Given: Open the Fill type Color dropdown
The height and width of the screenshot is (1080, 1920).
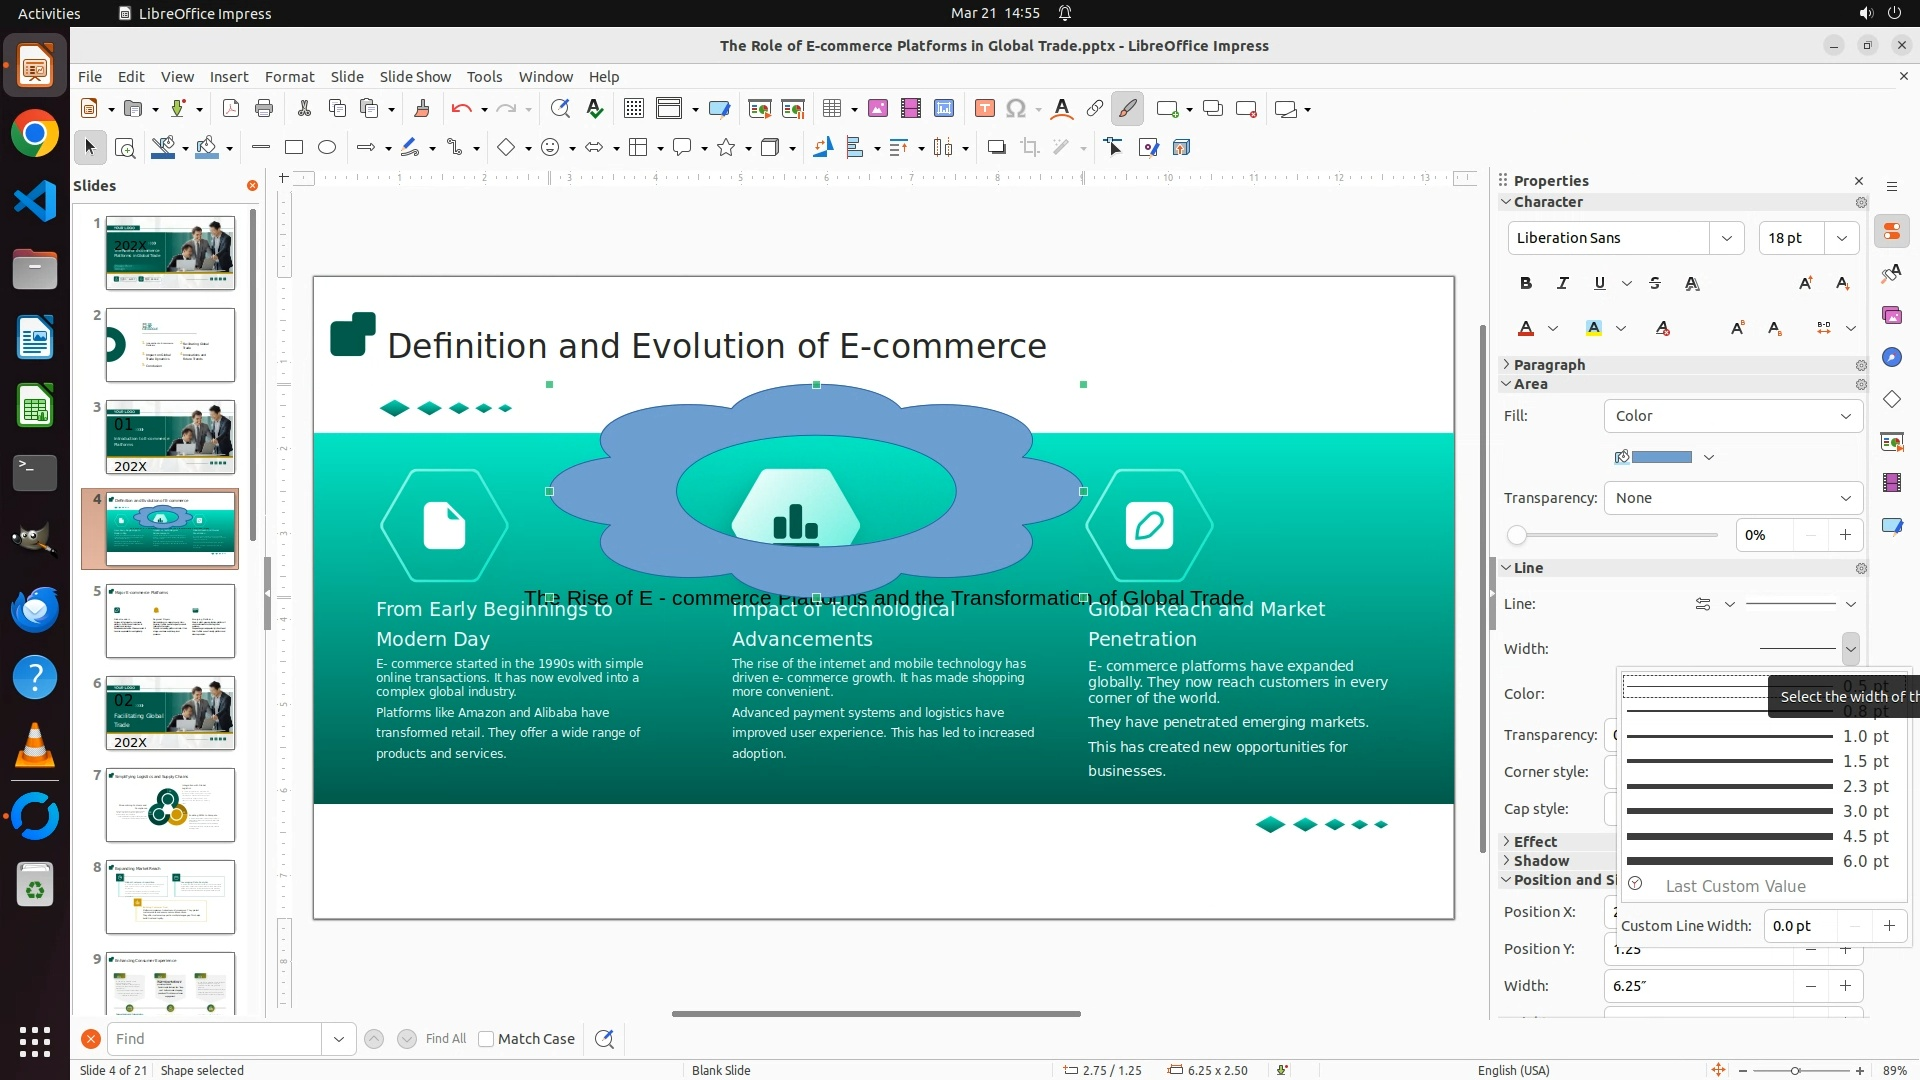Looking at the screenshot, I should pos(1732,416).
